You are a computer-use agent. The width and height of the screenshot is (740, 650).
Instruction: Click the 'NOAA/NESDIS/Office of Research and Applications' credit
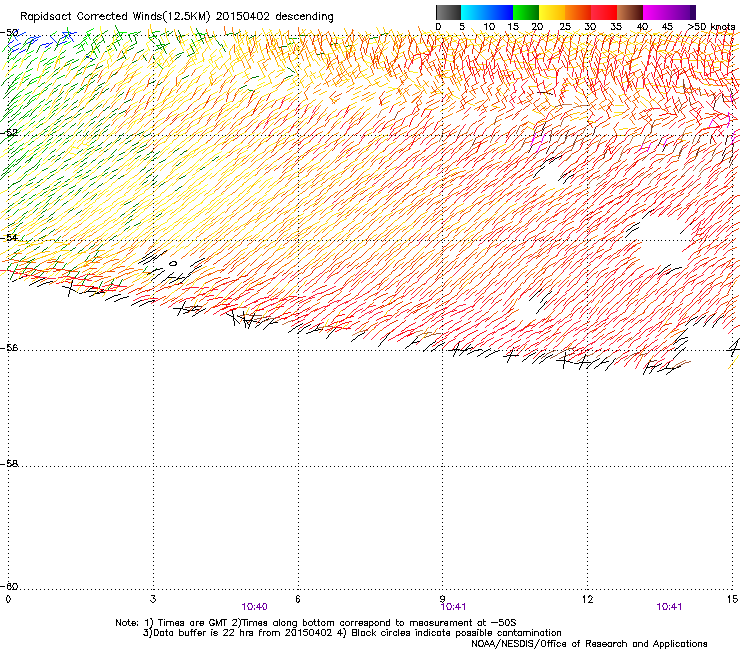pos(589,644)
